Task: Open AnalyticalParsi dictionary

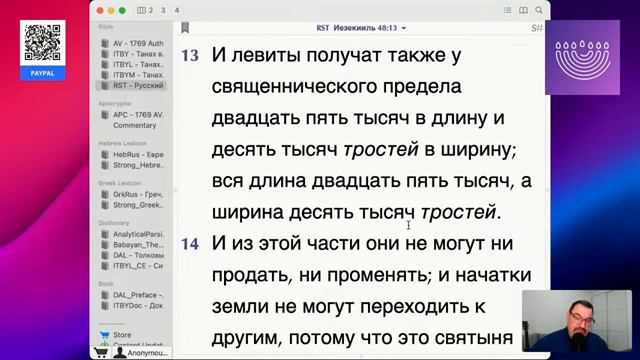Action: (x=133, y=234)
